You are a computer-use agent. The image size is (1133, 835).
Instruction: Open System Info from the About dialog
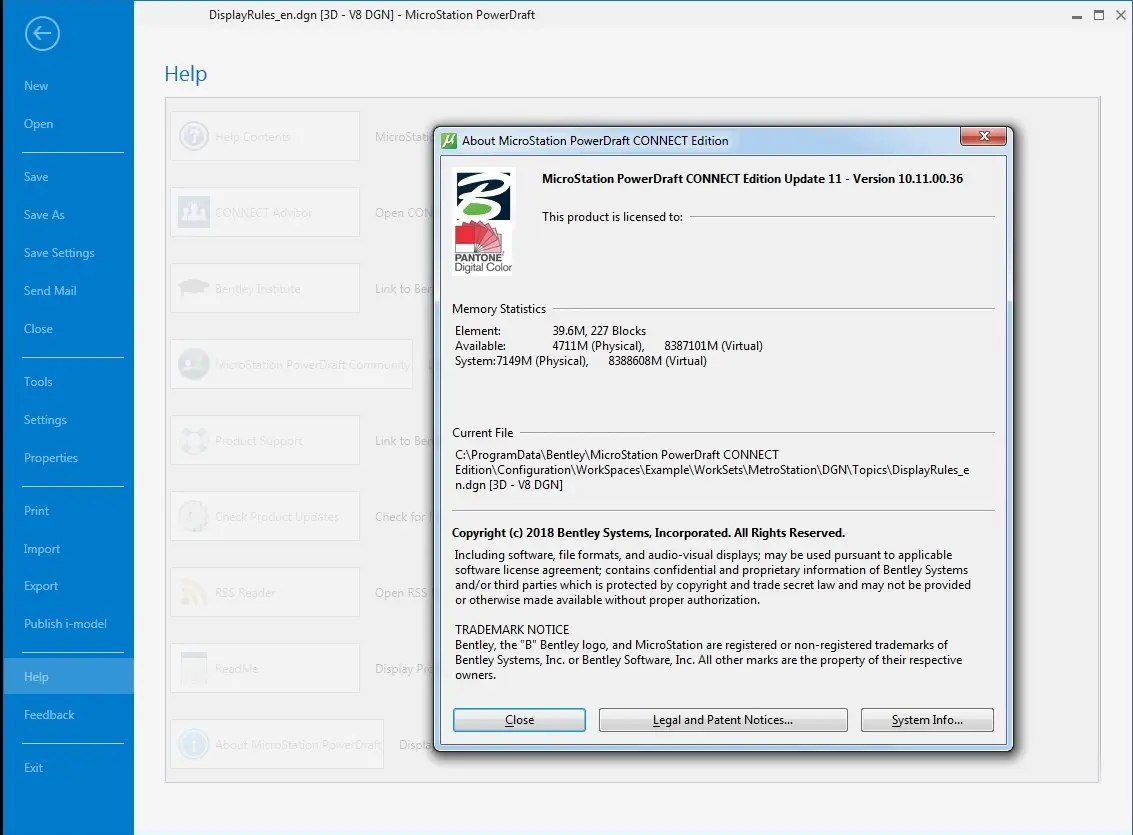click(927, 719)
